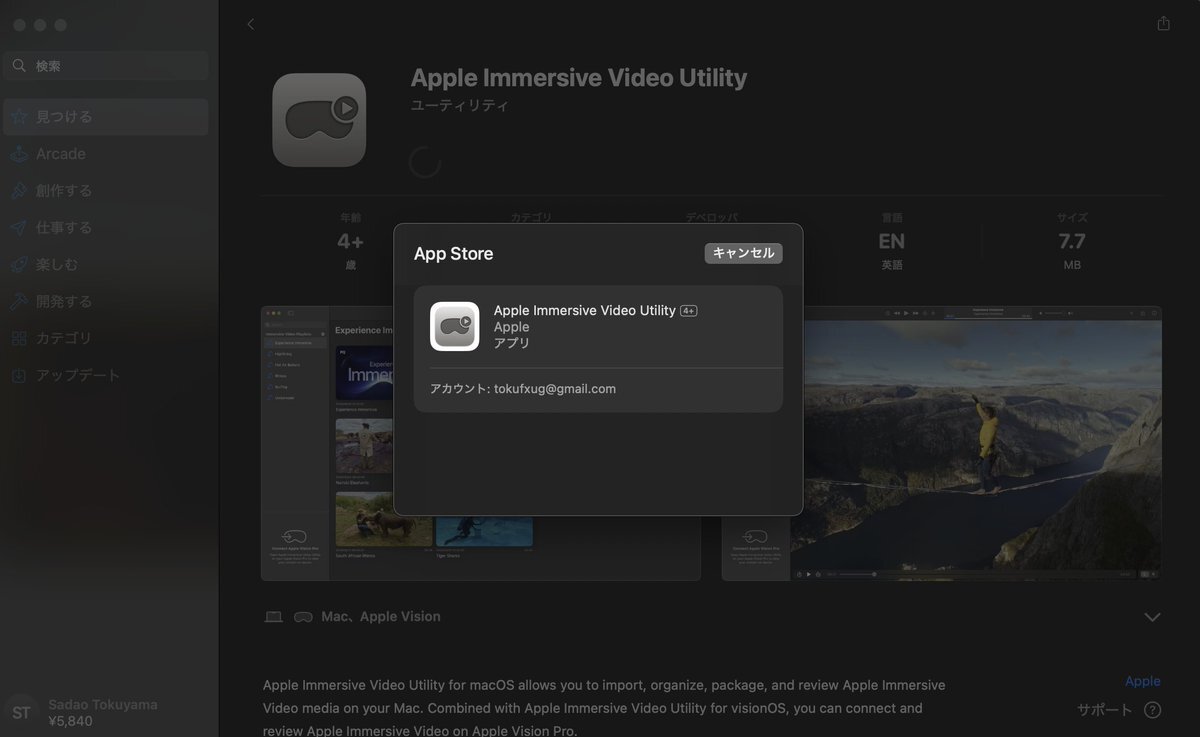Open the Apple developer link
The image size is (1200, 737).
tap(1142, 681)
